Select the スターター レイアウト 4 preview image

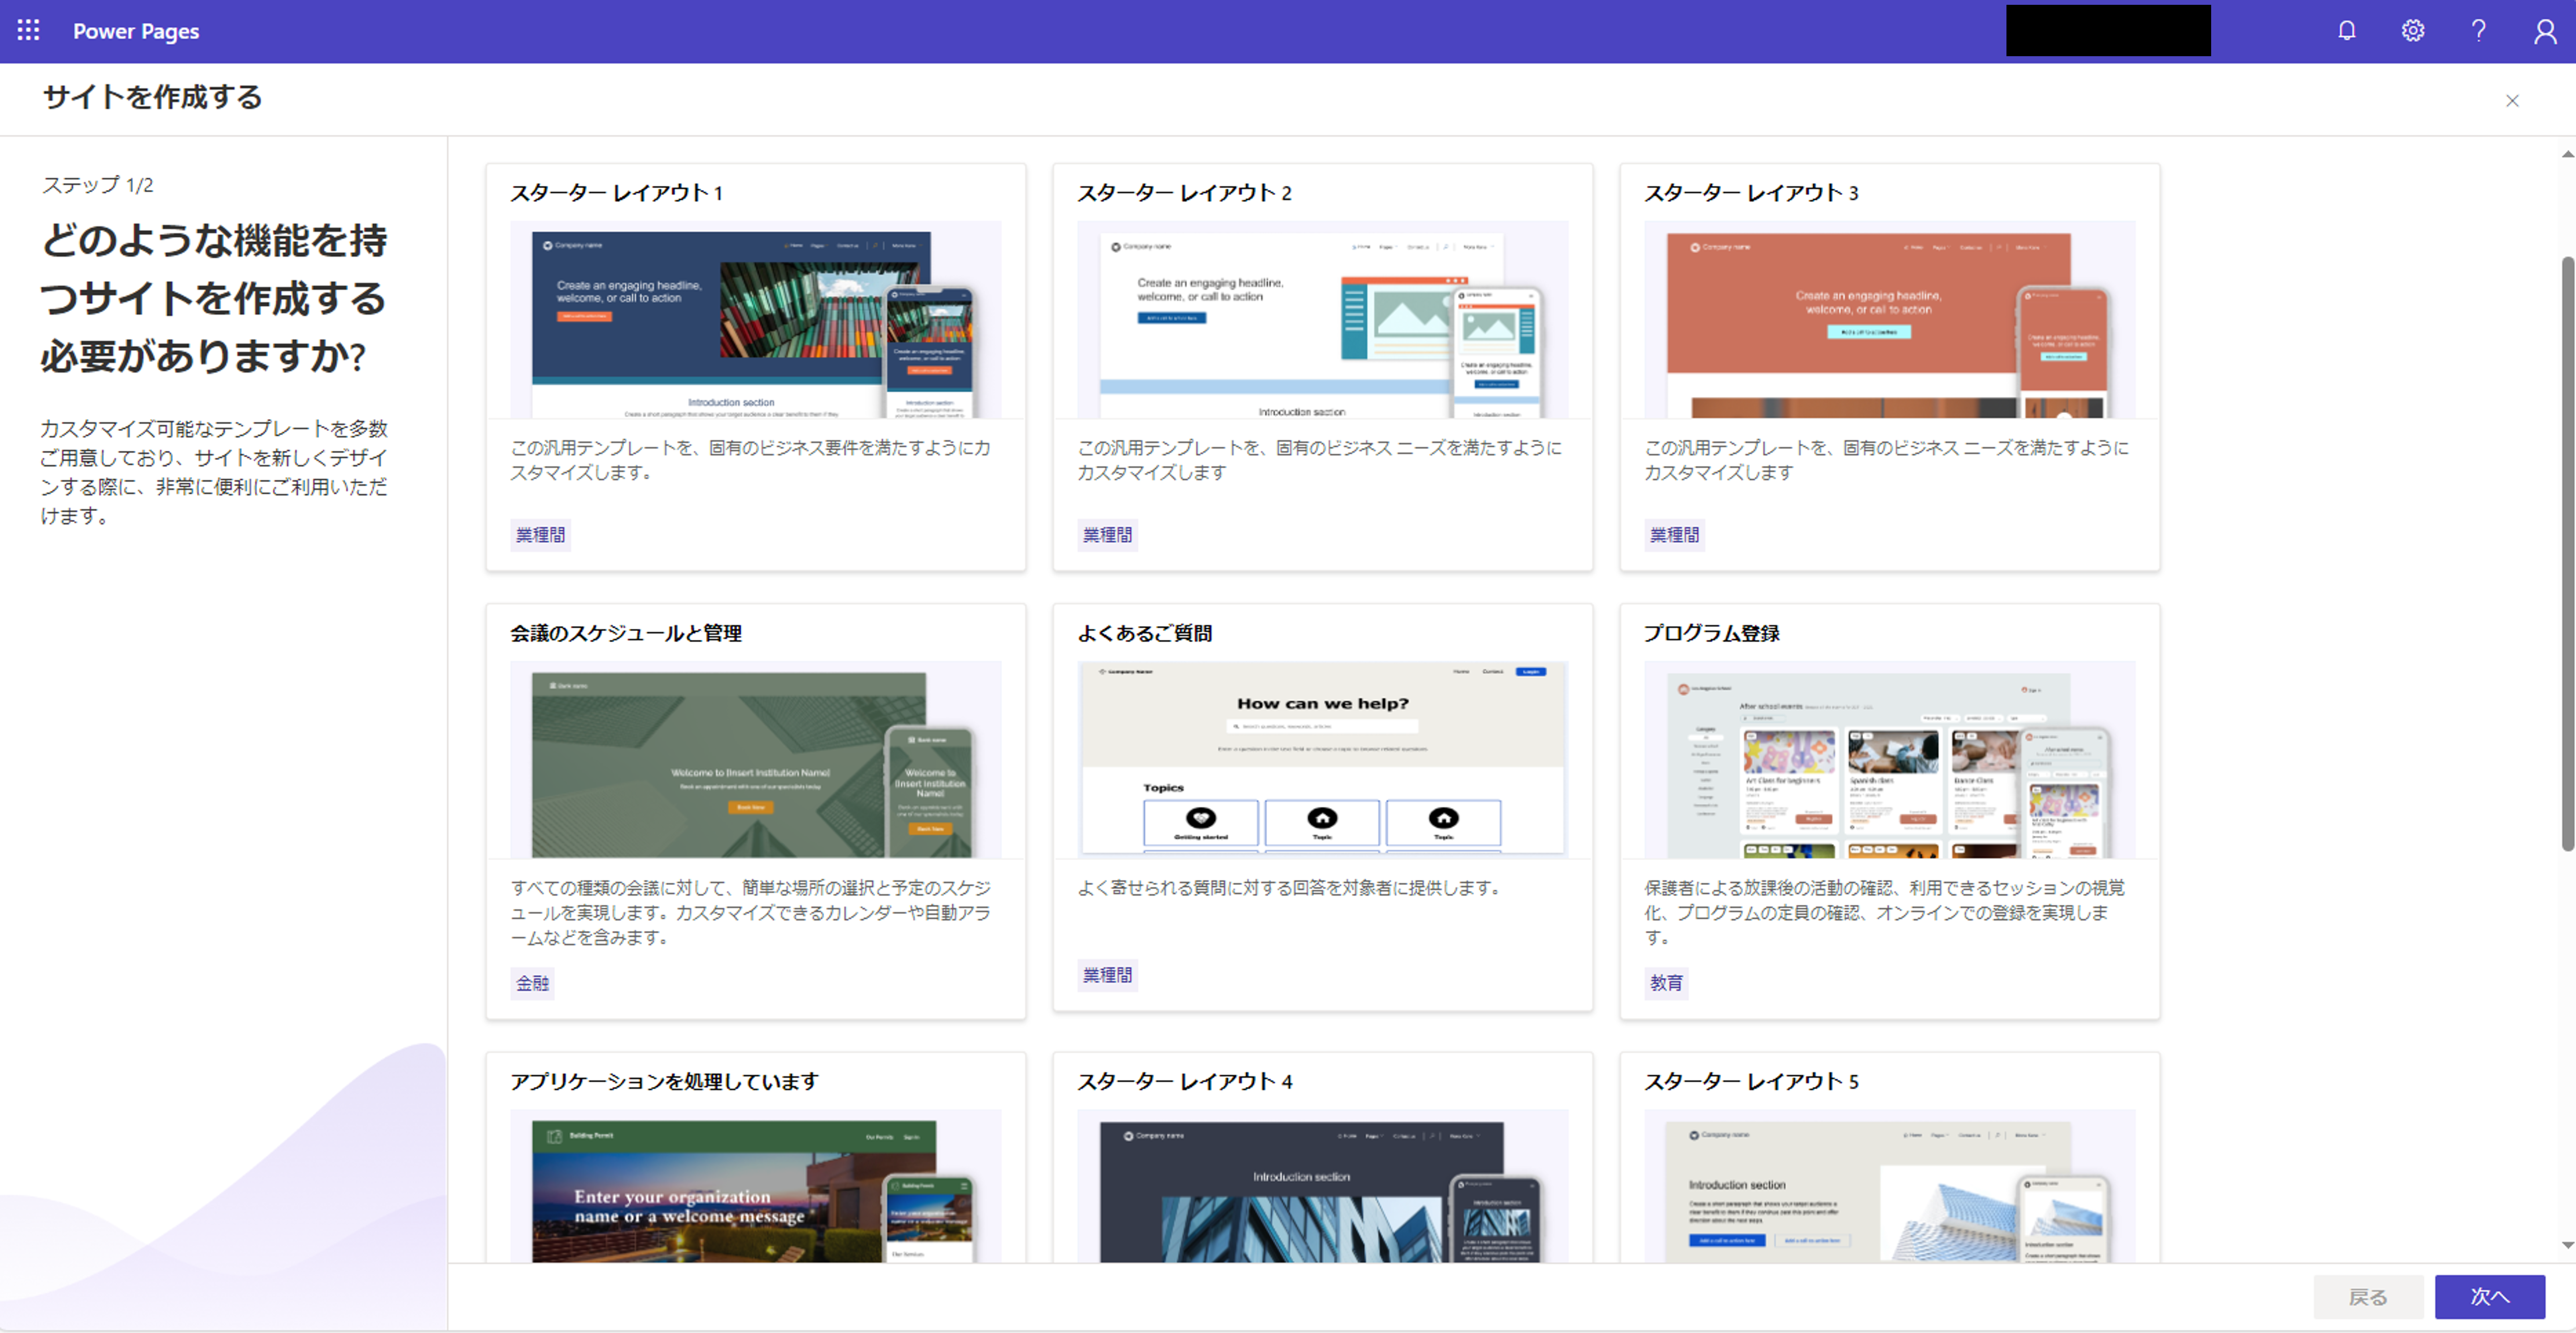click(1322, 1186)
